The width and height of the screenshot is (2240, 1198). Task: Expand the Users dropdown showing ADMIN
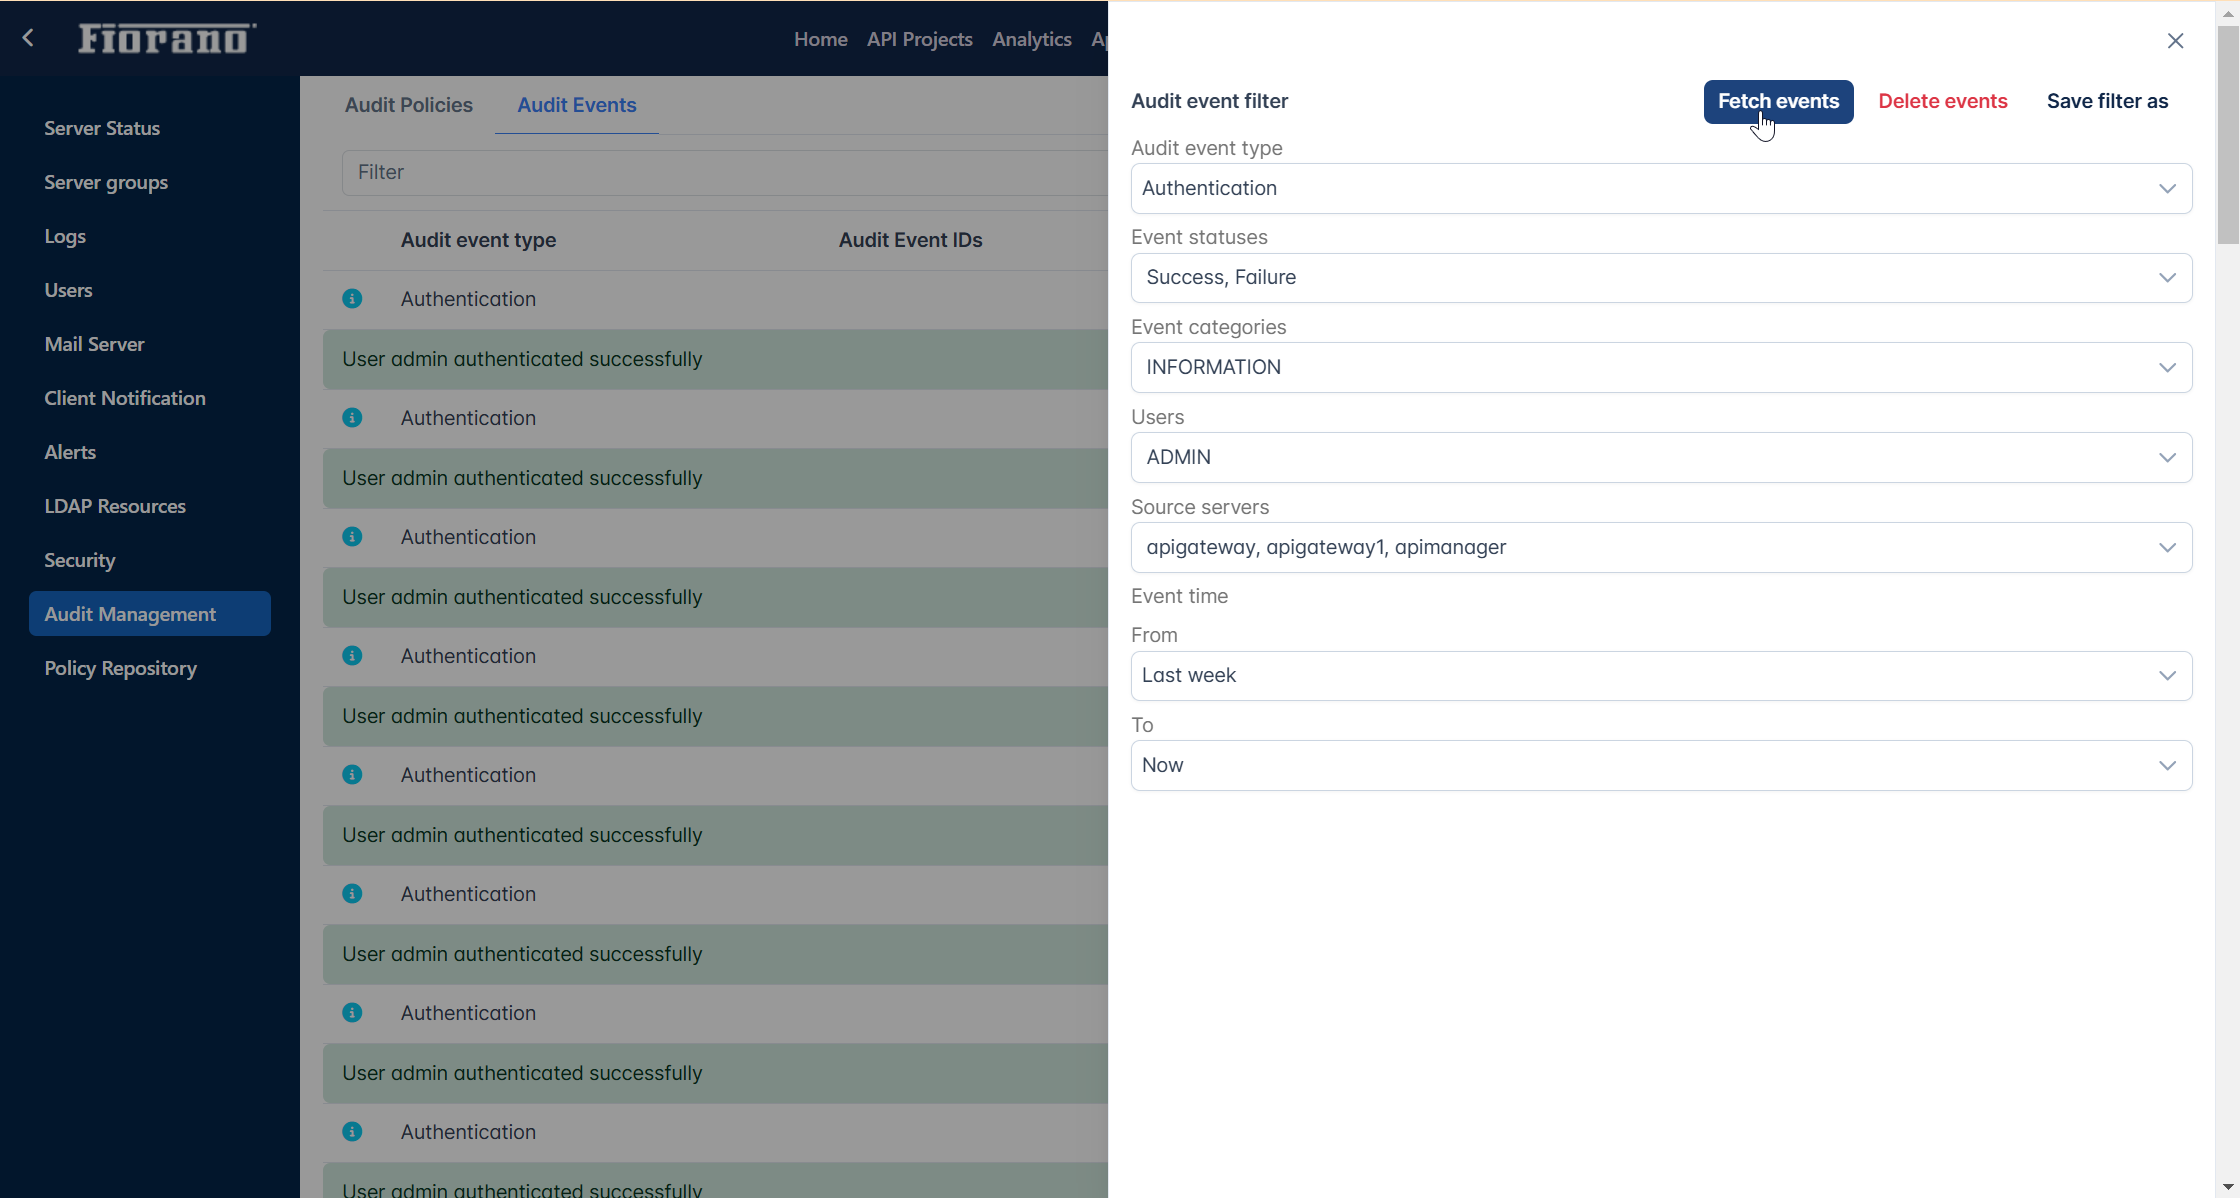click(x=1661, y=457)
